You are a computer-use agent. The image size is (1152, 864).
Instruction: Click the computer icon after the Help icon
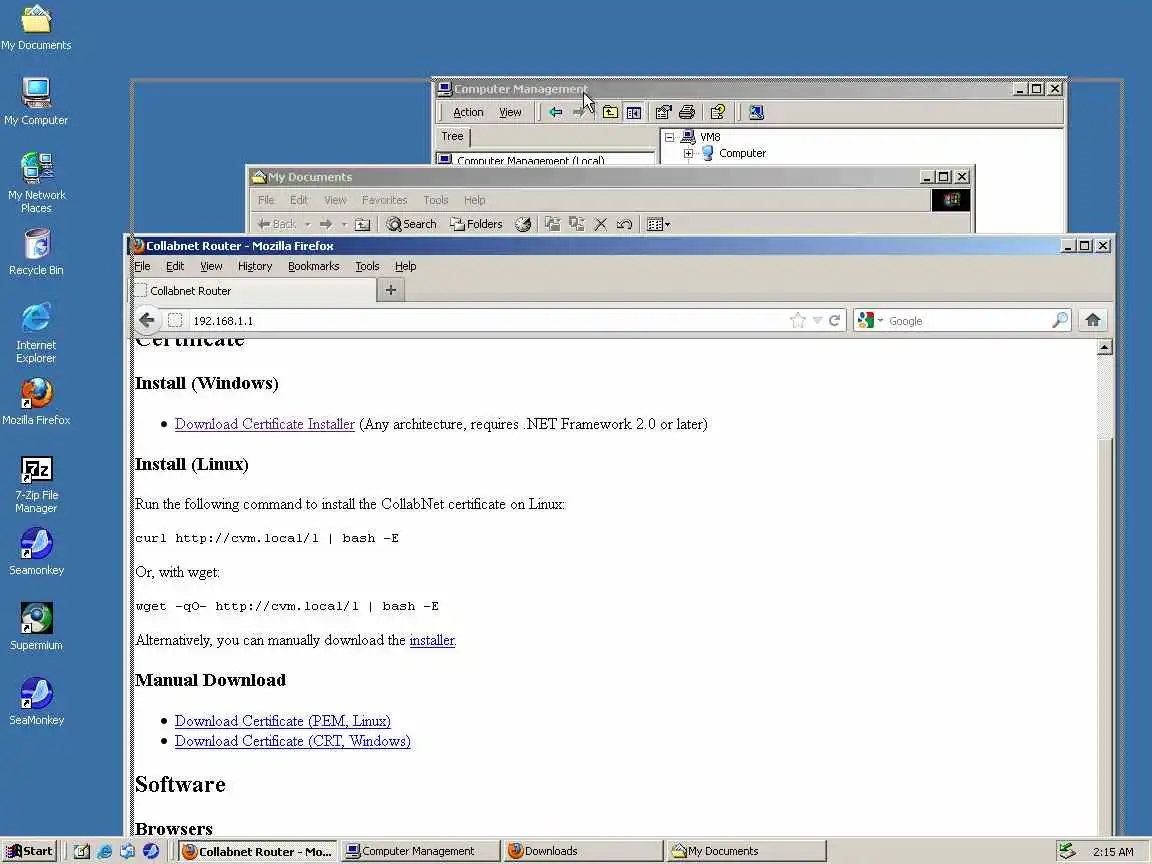756,112
